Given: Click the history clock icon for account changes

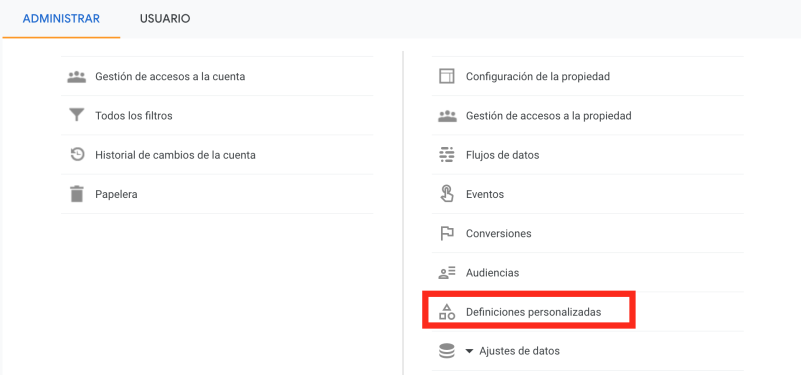Looking at the screenshot, I should tap(77, 154).
